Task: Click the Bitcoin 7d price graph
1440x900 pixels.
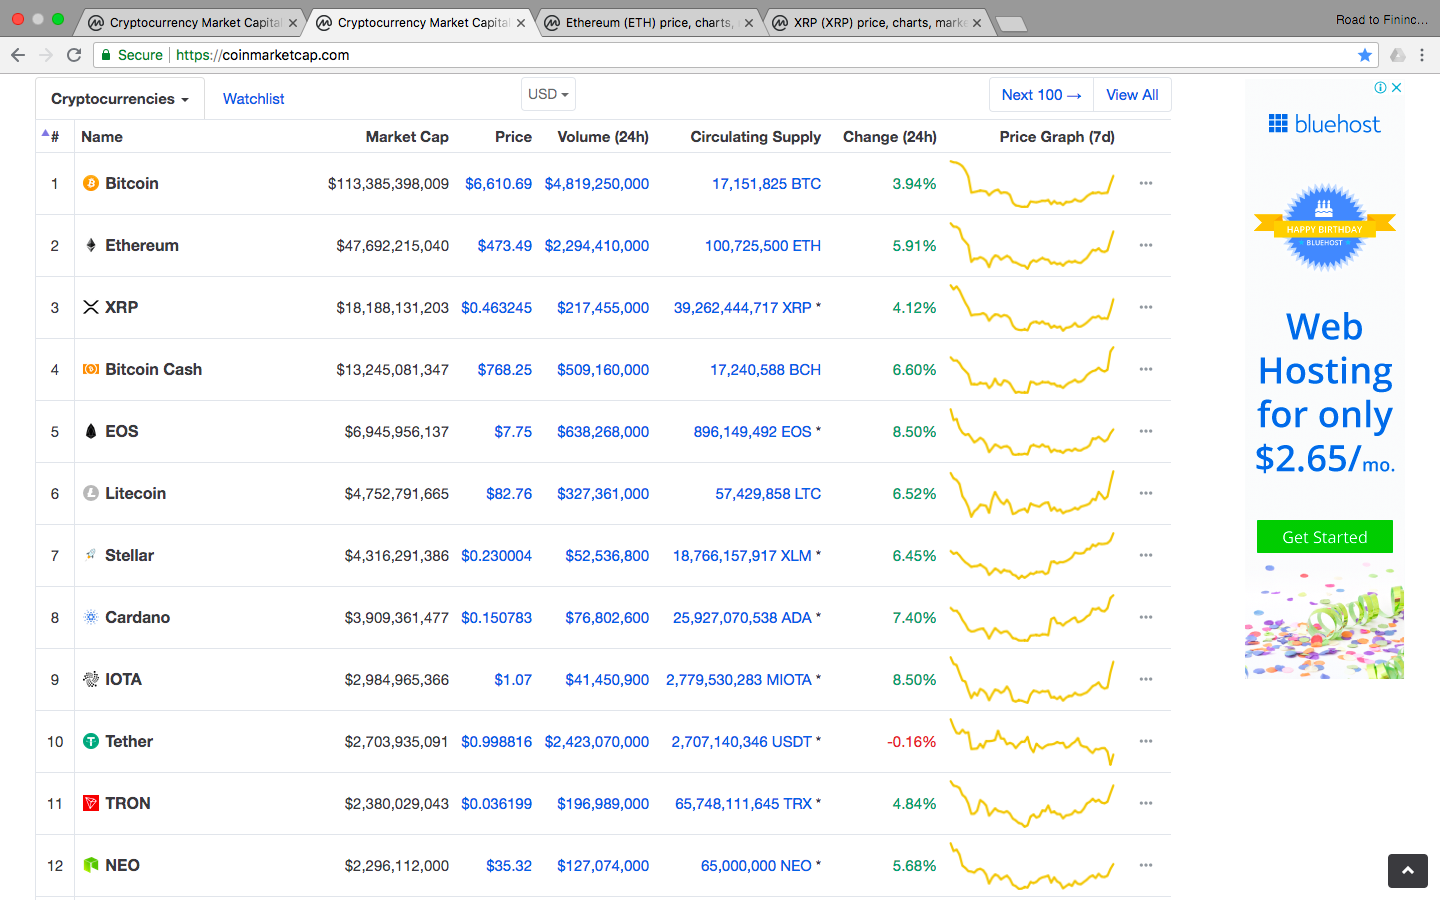Action: pos(1032,183)
